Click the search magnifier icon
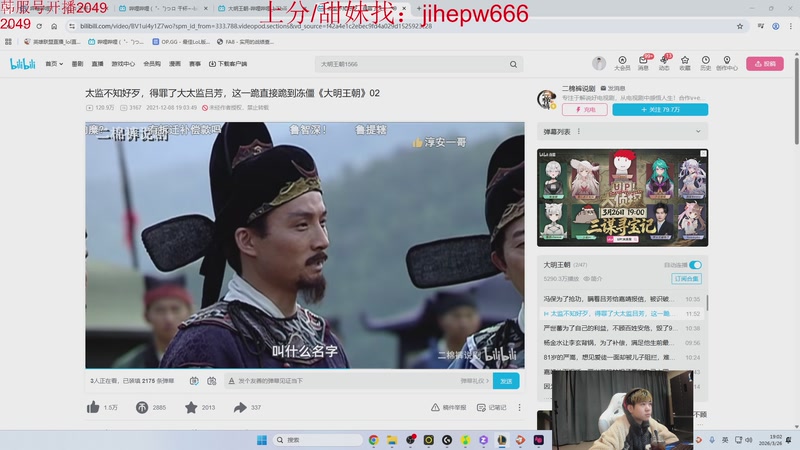 513,64
